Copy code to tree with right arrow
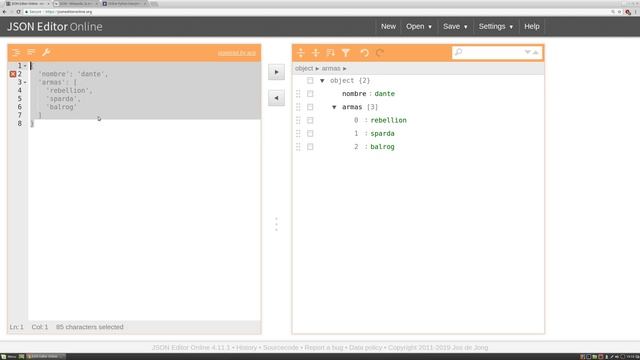This screenshot has width=640, height=360. [x=276, y=72]
